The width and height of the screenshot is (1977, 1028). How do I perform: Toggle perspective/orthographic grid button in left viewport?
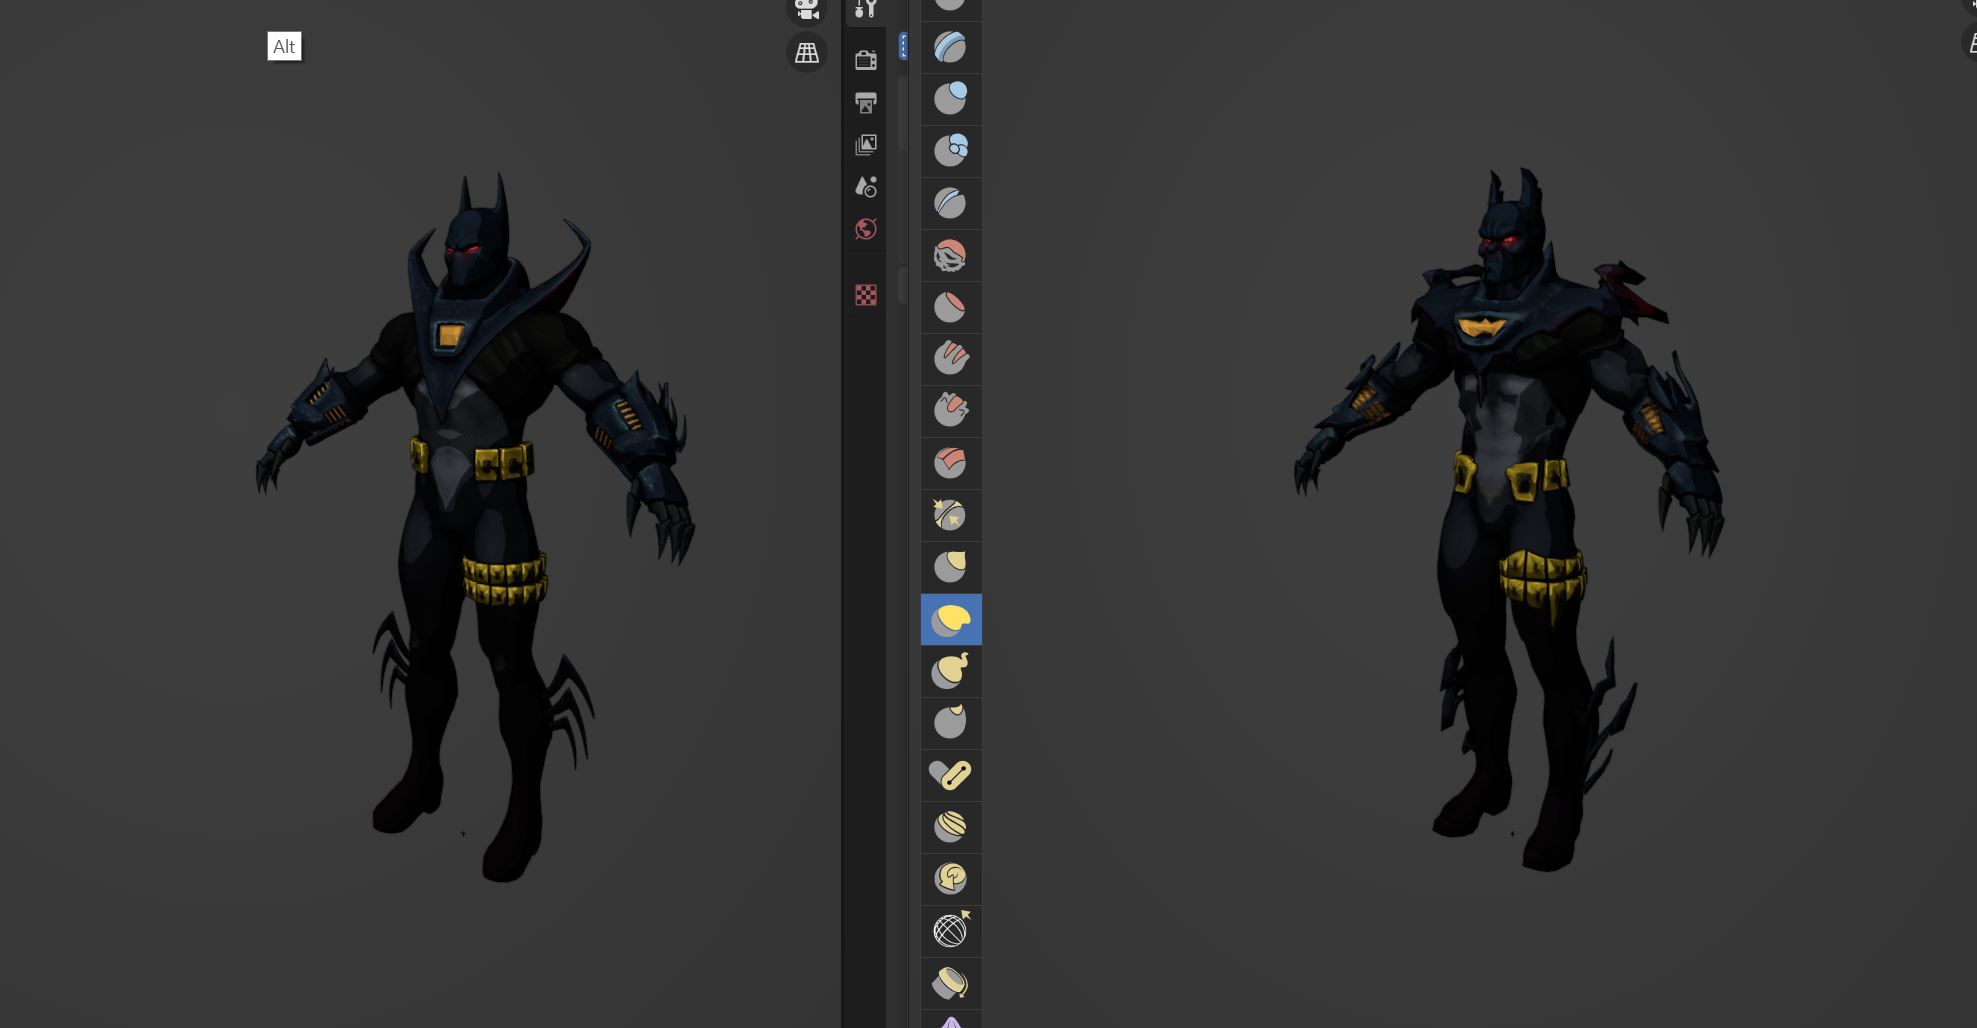click(806, 53)
